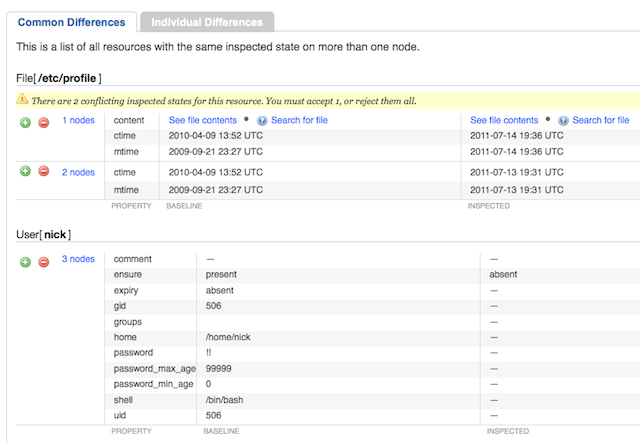Select the User[nick] resource heading
The width and height of the screenshot is (640, 443).
[44, 234]
